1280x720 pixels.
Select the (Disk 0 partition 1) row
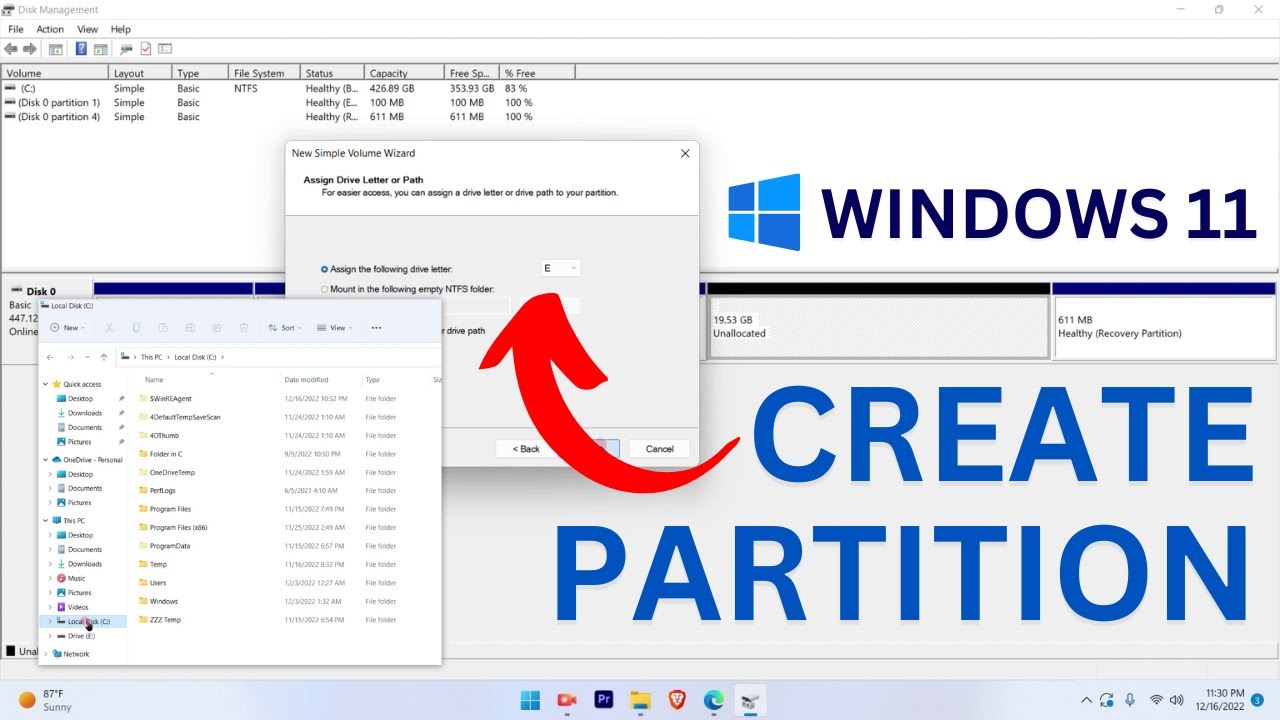[x=290, y=102]
